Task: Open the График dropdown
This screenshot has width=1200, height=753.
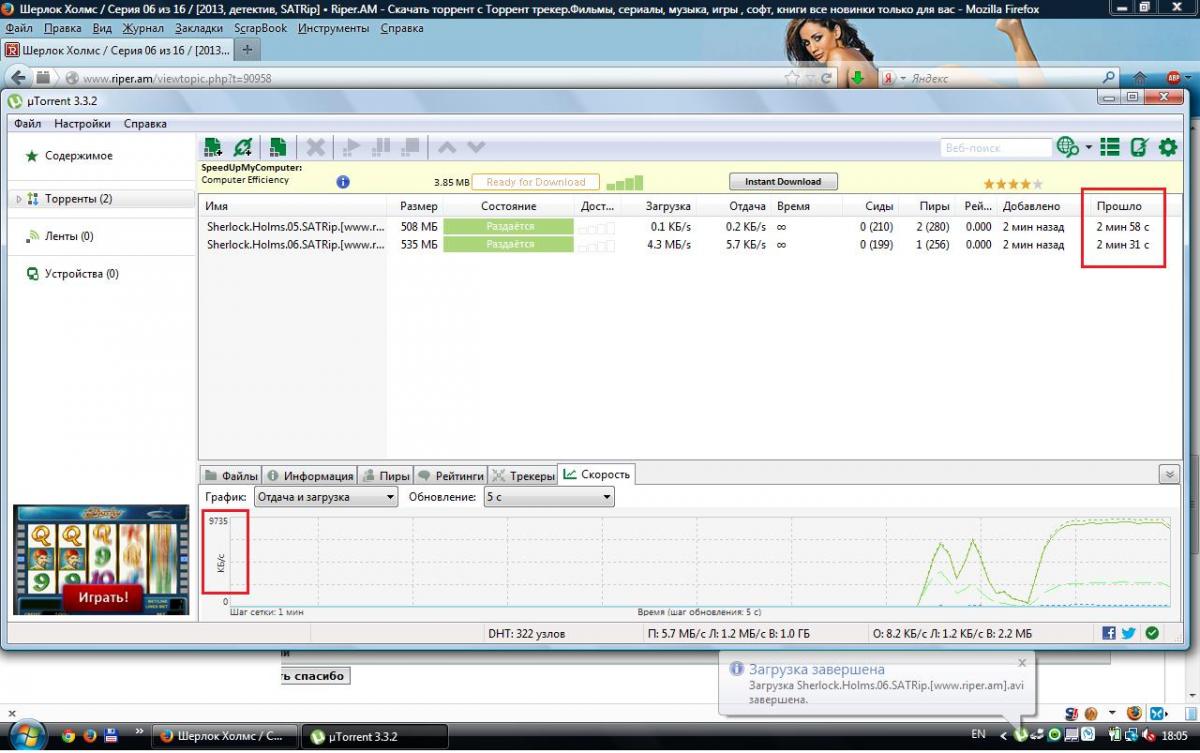Action: 325,496
